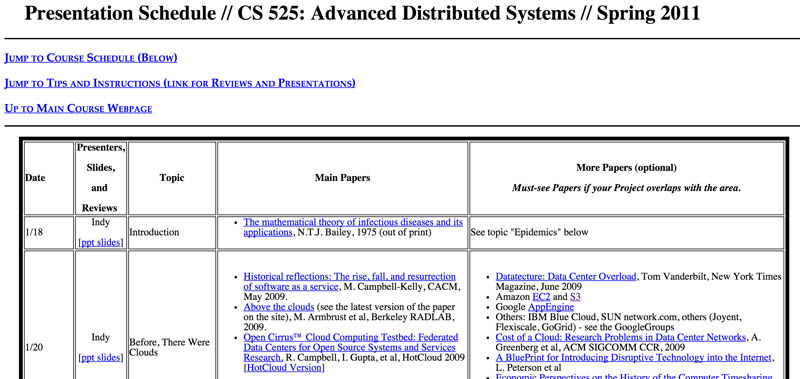Open the Google 'AppEngine' link
The image size is (800, 379).
(551, 307)
